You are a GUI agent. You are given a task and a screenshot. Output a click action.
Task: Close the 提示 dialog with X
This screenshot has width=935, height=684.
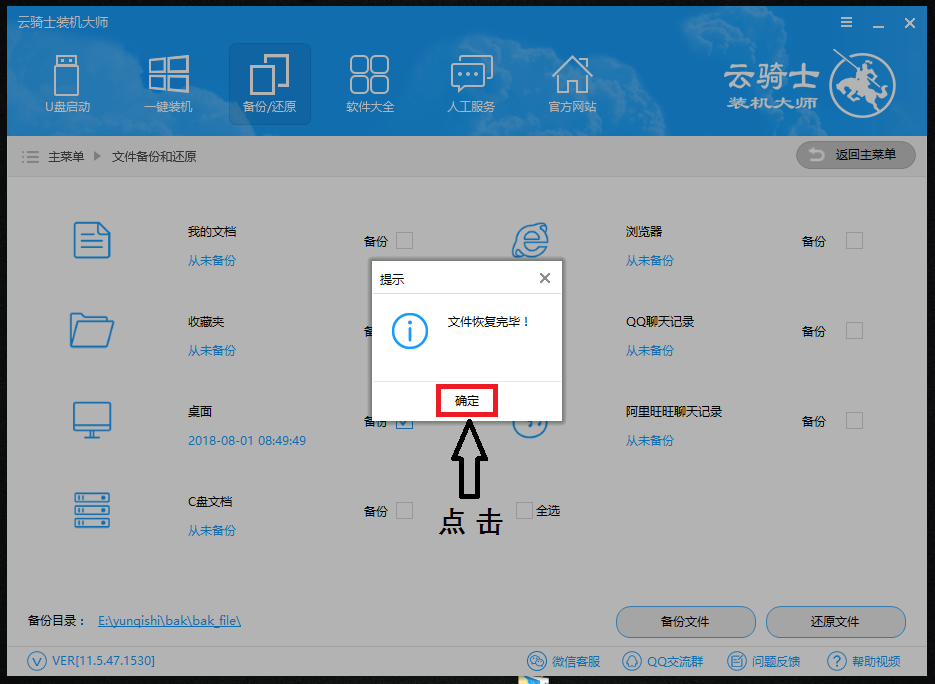tap(544, 278)
